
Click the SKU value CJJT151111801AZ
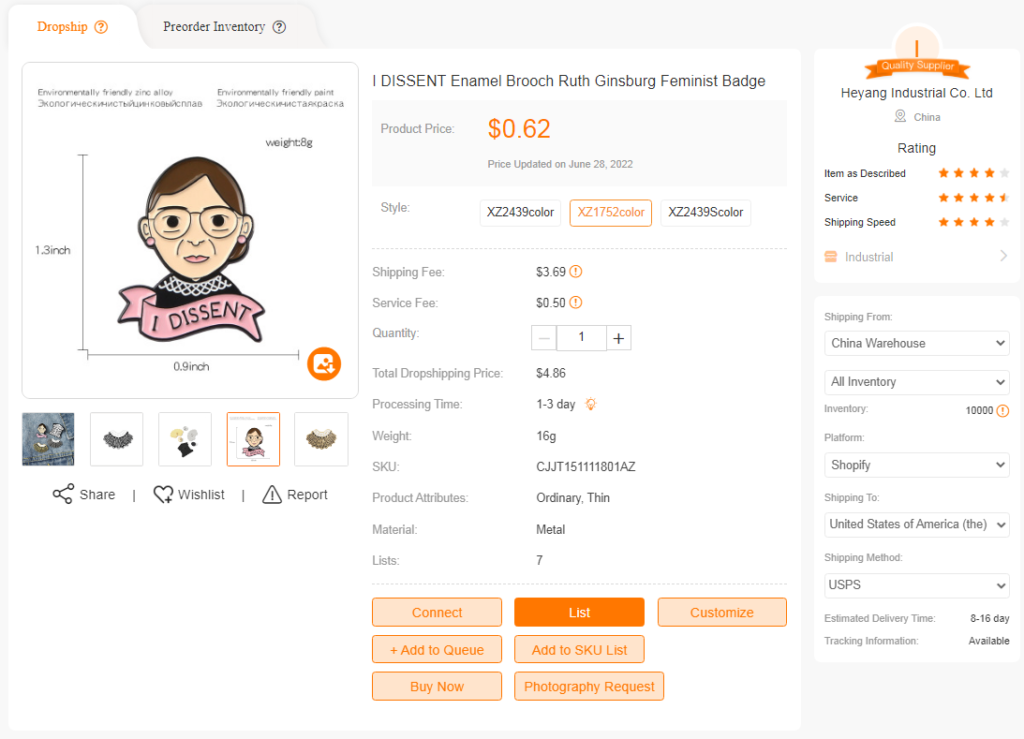pyautogui.click(x=586, y=467)
